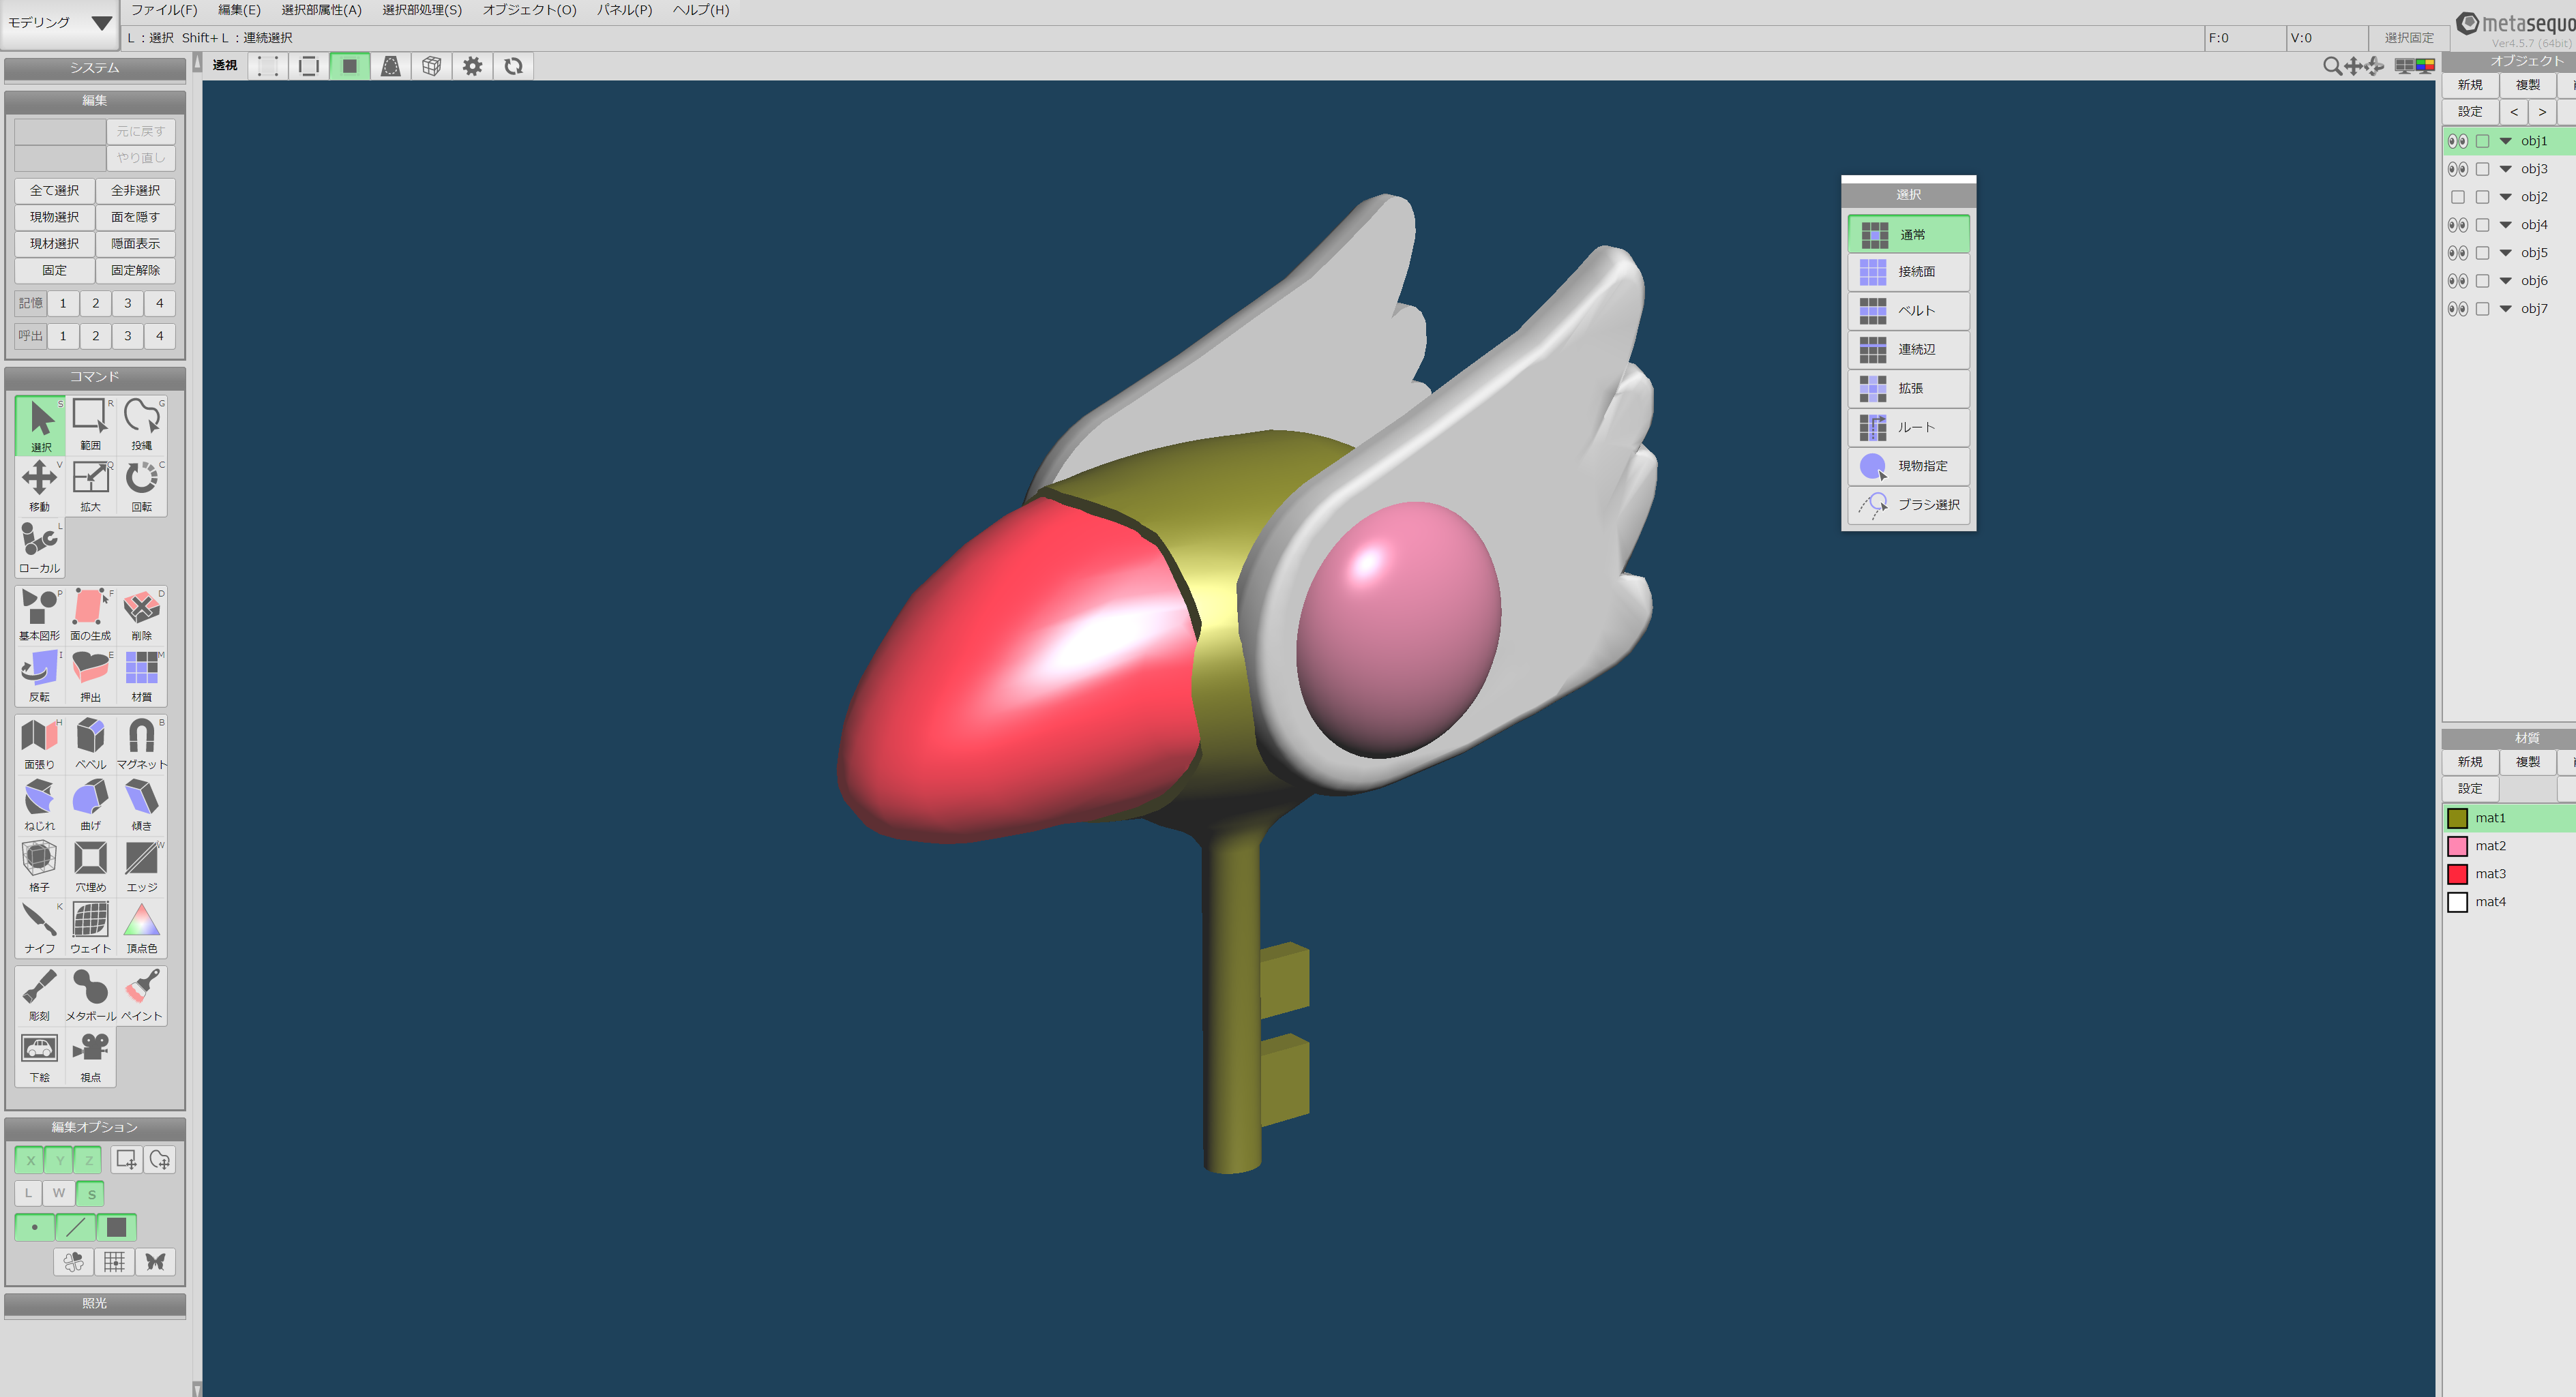Select the 彫刻 sculpt tool
This screenshot has width=2576, height=1397.
(40, 995)
